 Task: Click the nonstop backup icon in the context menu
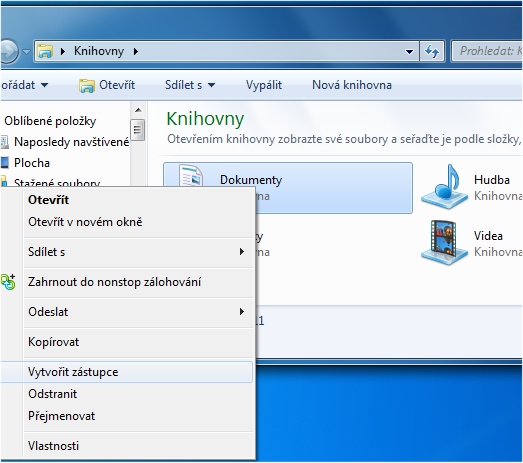tap(8, 282)
